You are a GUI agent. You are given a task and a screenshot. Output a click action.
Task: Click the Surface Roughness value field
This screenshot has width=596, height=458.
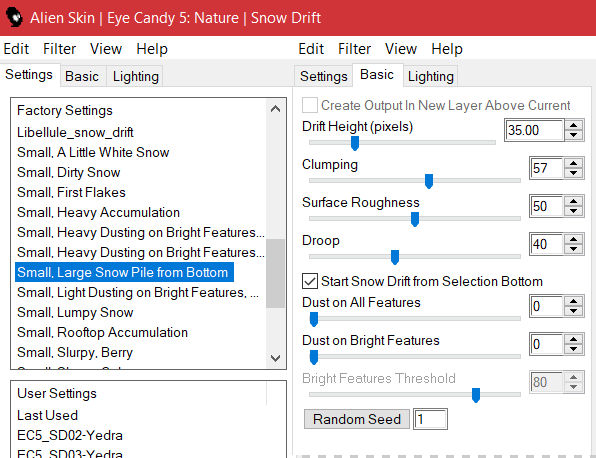(x=547, y=206)
